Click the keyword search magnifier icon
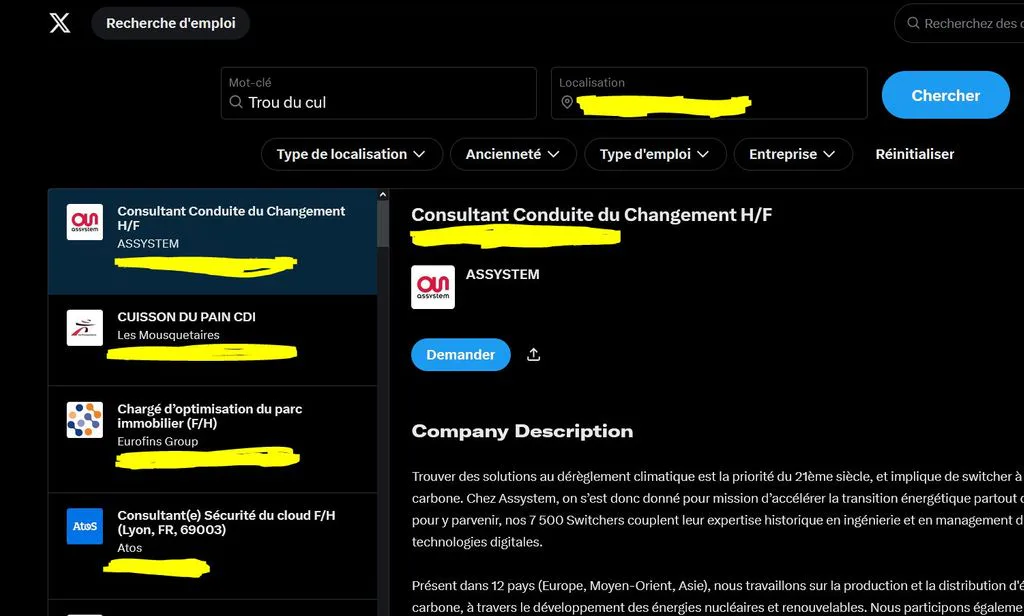Screen dimensions: 1024x616 [236, 102]
